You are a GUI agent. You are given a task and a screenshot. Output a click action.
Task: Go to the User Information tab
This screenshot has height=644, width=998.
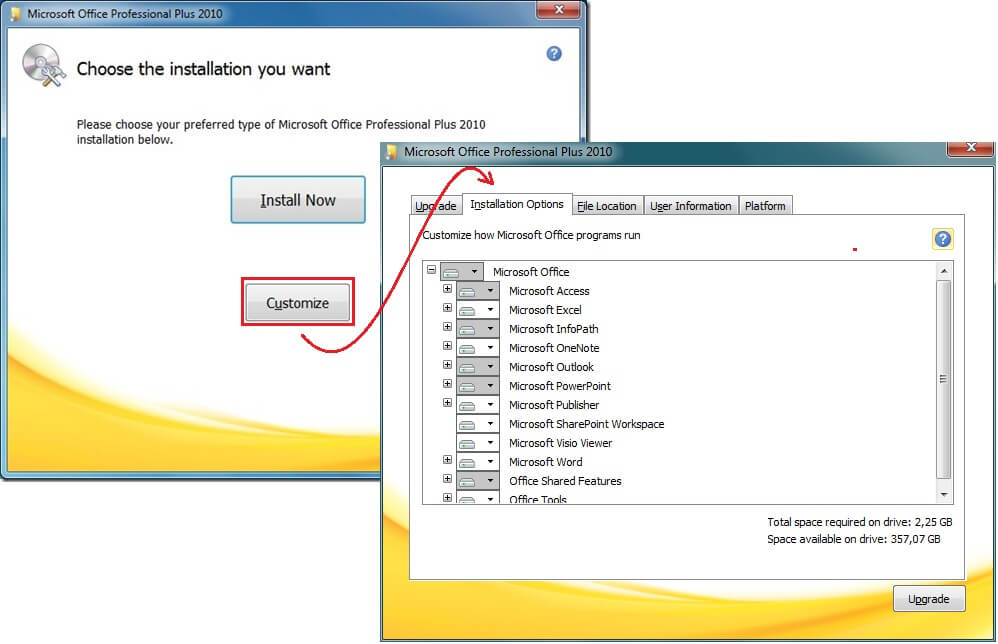(691, 206)
